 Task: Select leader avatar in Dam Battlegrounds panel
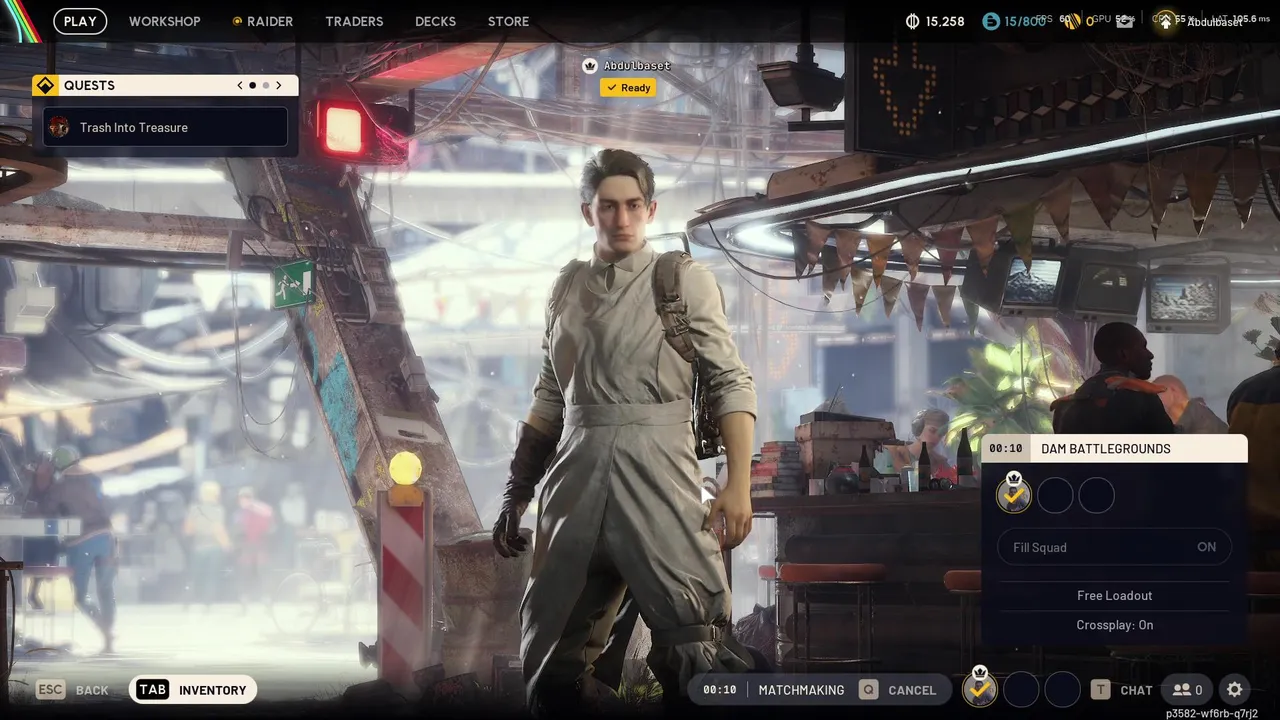point(1014,495)
